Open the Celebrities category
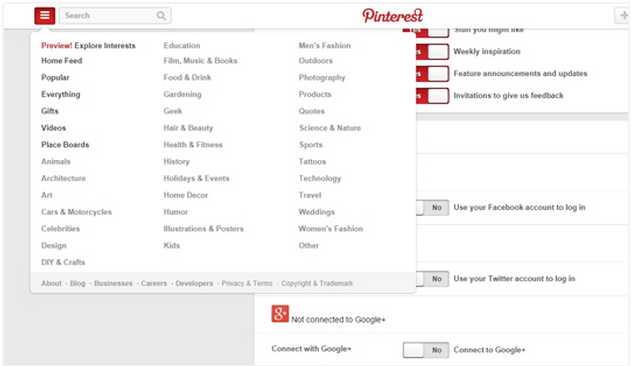Screen dimensions: 631x366 (x=60, y=229)
